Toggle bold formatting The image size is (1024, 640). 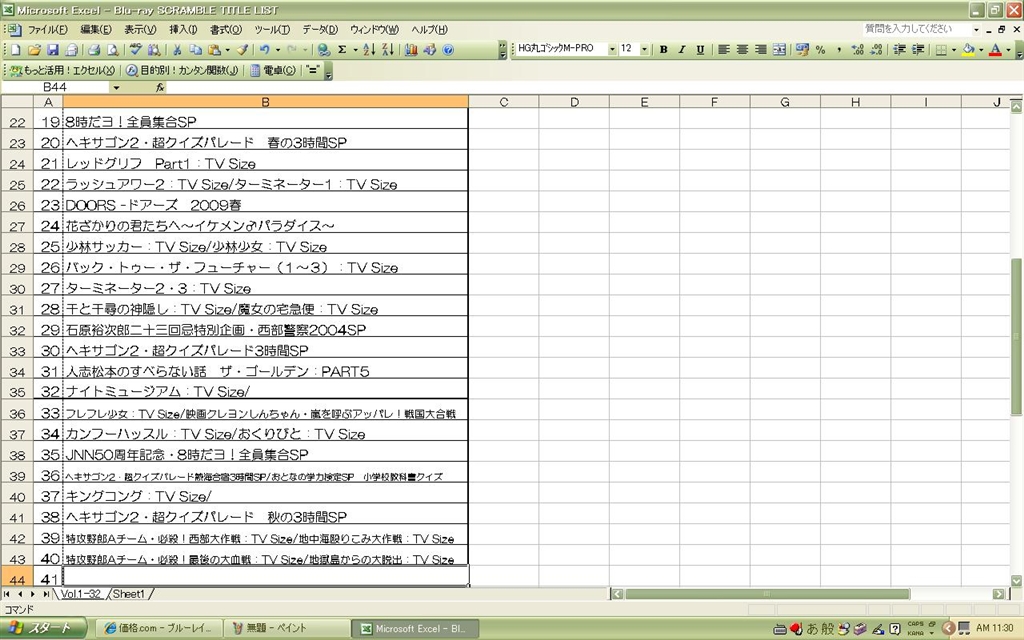click(664, 50)
